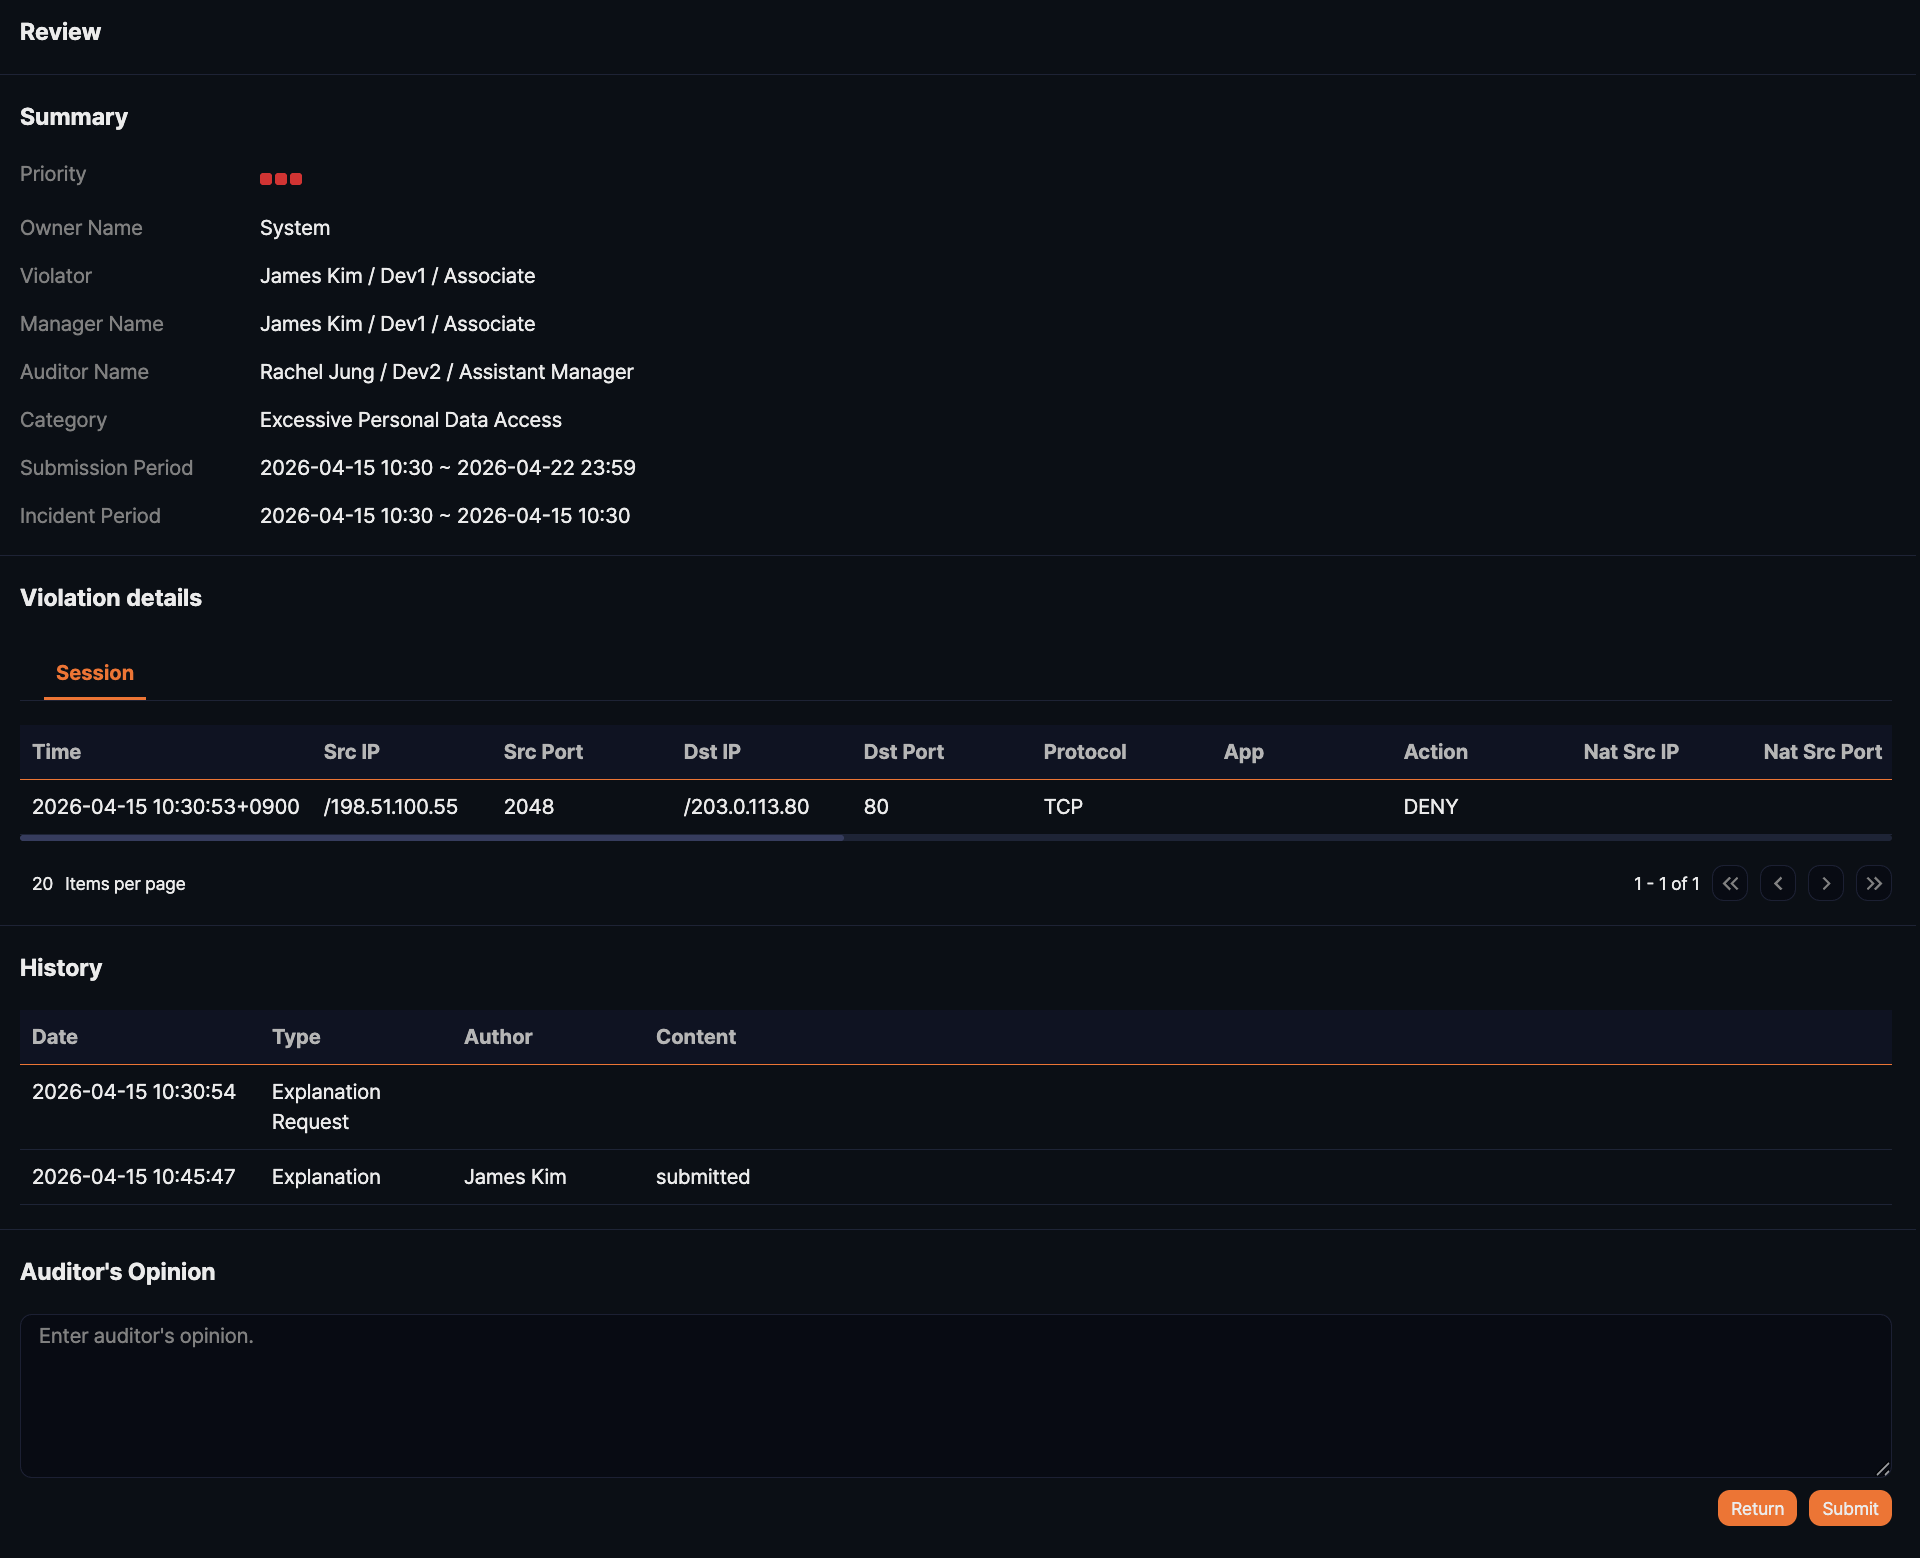Viewport: 1920px width, 1558px height.
Task: Go to previous page of sessions
Action: [1778, 884]
